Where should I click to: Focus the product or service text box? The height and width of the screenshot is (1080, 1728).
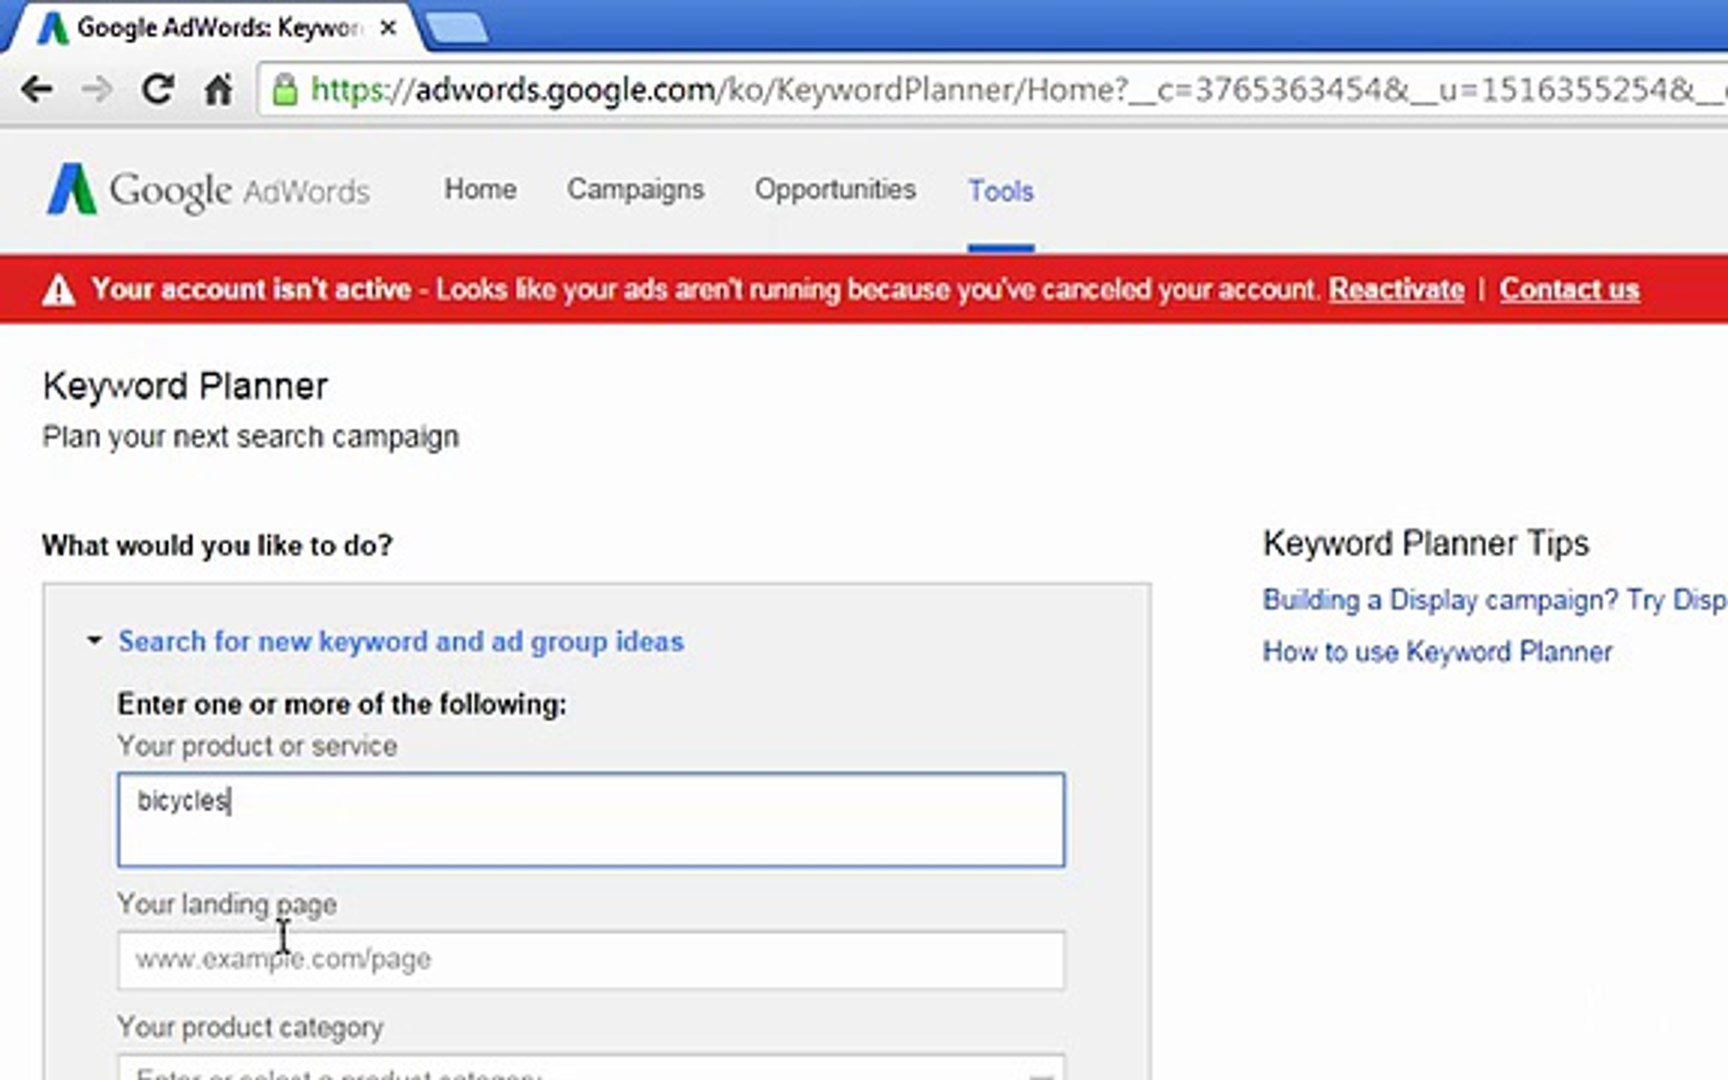pyautogui.click(x=591, y=819)
